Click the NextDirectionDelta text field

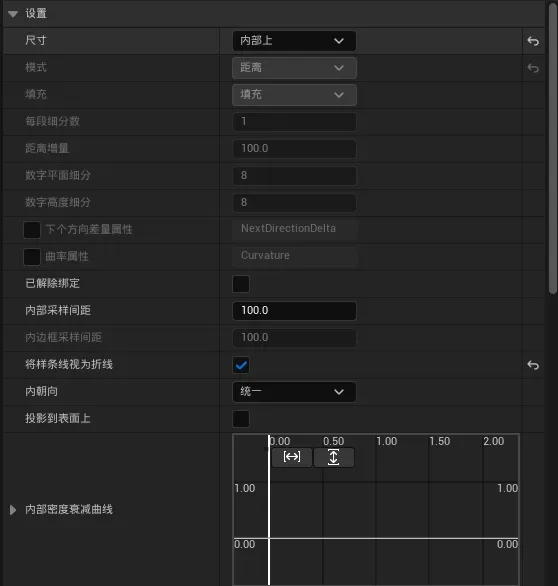pos(294,229)
